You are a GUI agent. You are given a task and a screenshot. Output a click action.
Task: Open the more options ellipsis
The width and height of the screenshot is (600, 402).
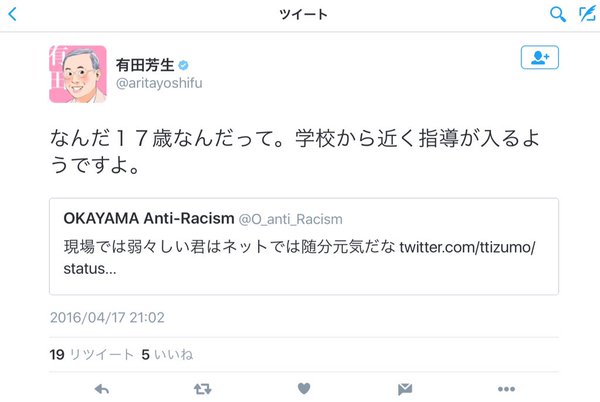pos(506,389)
